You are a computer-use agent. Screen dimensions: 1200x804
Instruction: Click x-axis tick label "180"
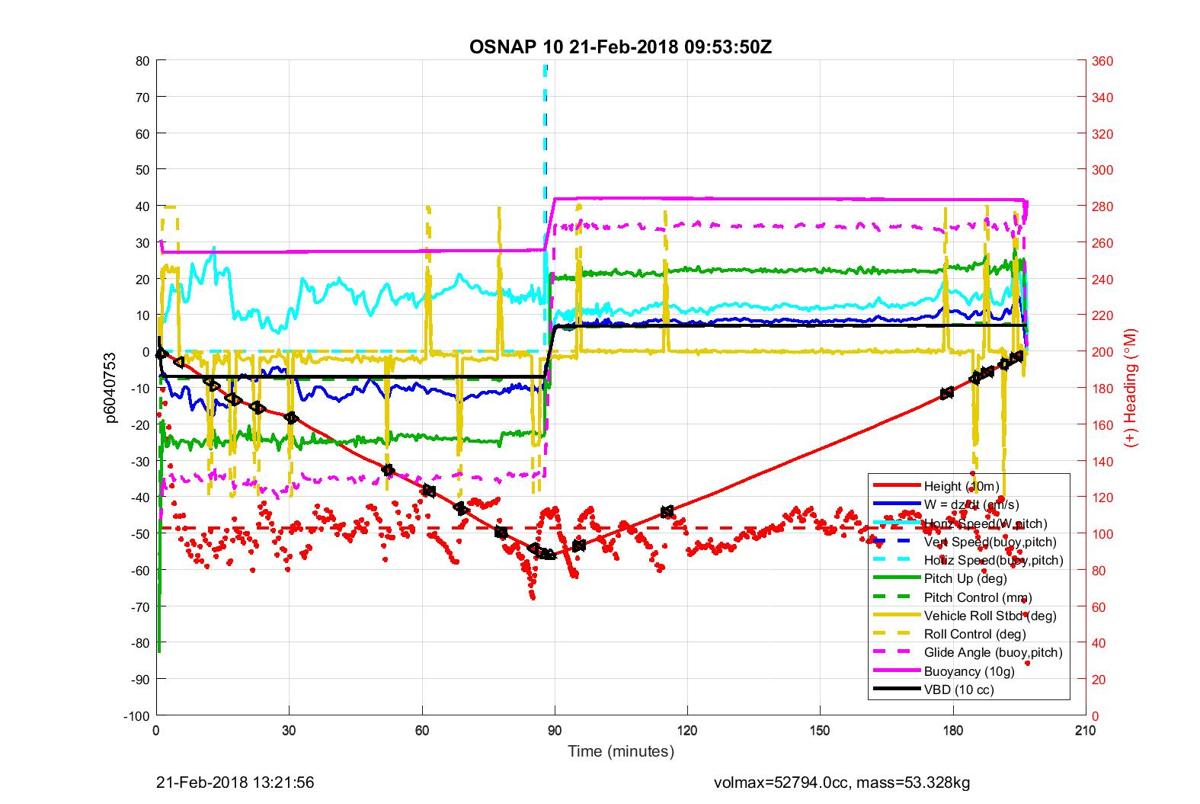[x=953, y=731]
